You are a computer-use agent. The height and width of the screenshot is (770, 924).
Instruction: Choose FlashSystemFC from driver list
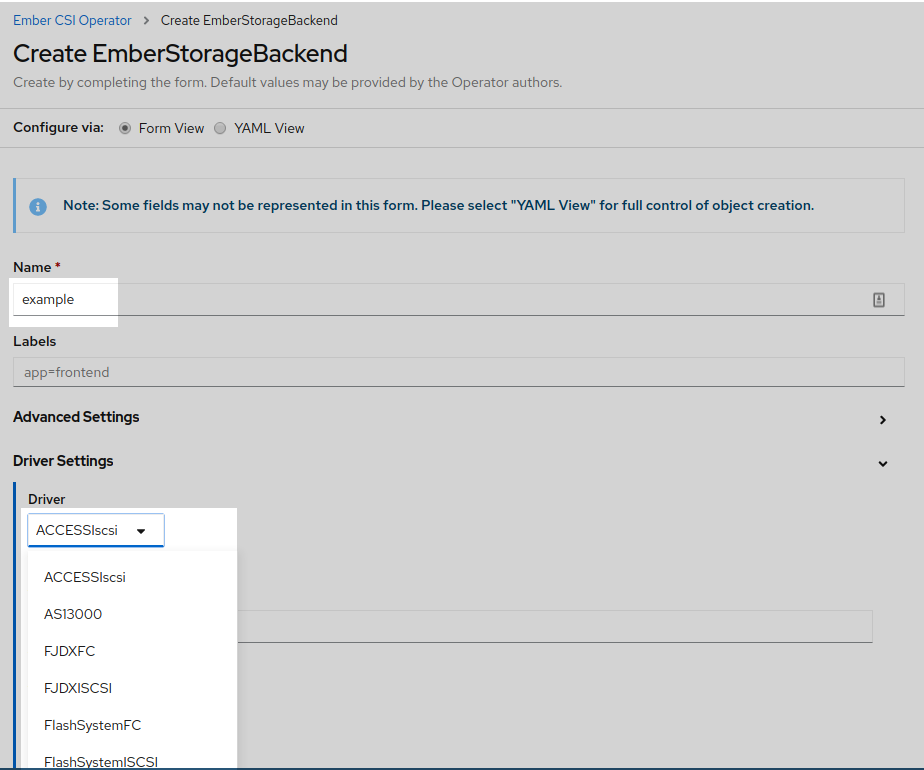click(93, 726)
